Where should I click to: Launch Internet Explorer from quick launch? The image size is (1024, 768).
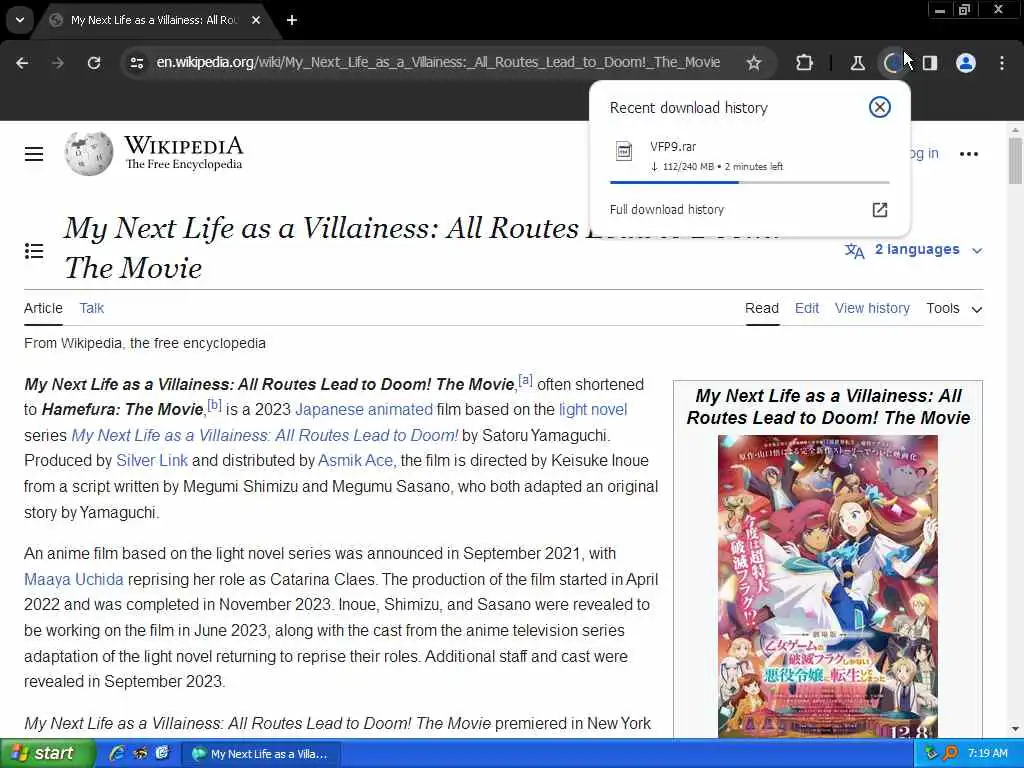117,753
